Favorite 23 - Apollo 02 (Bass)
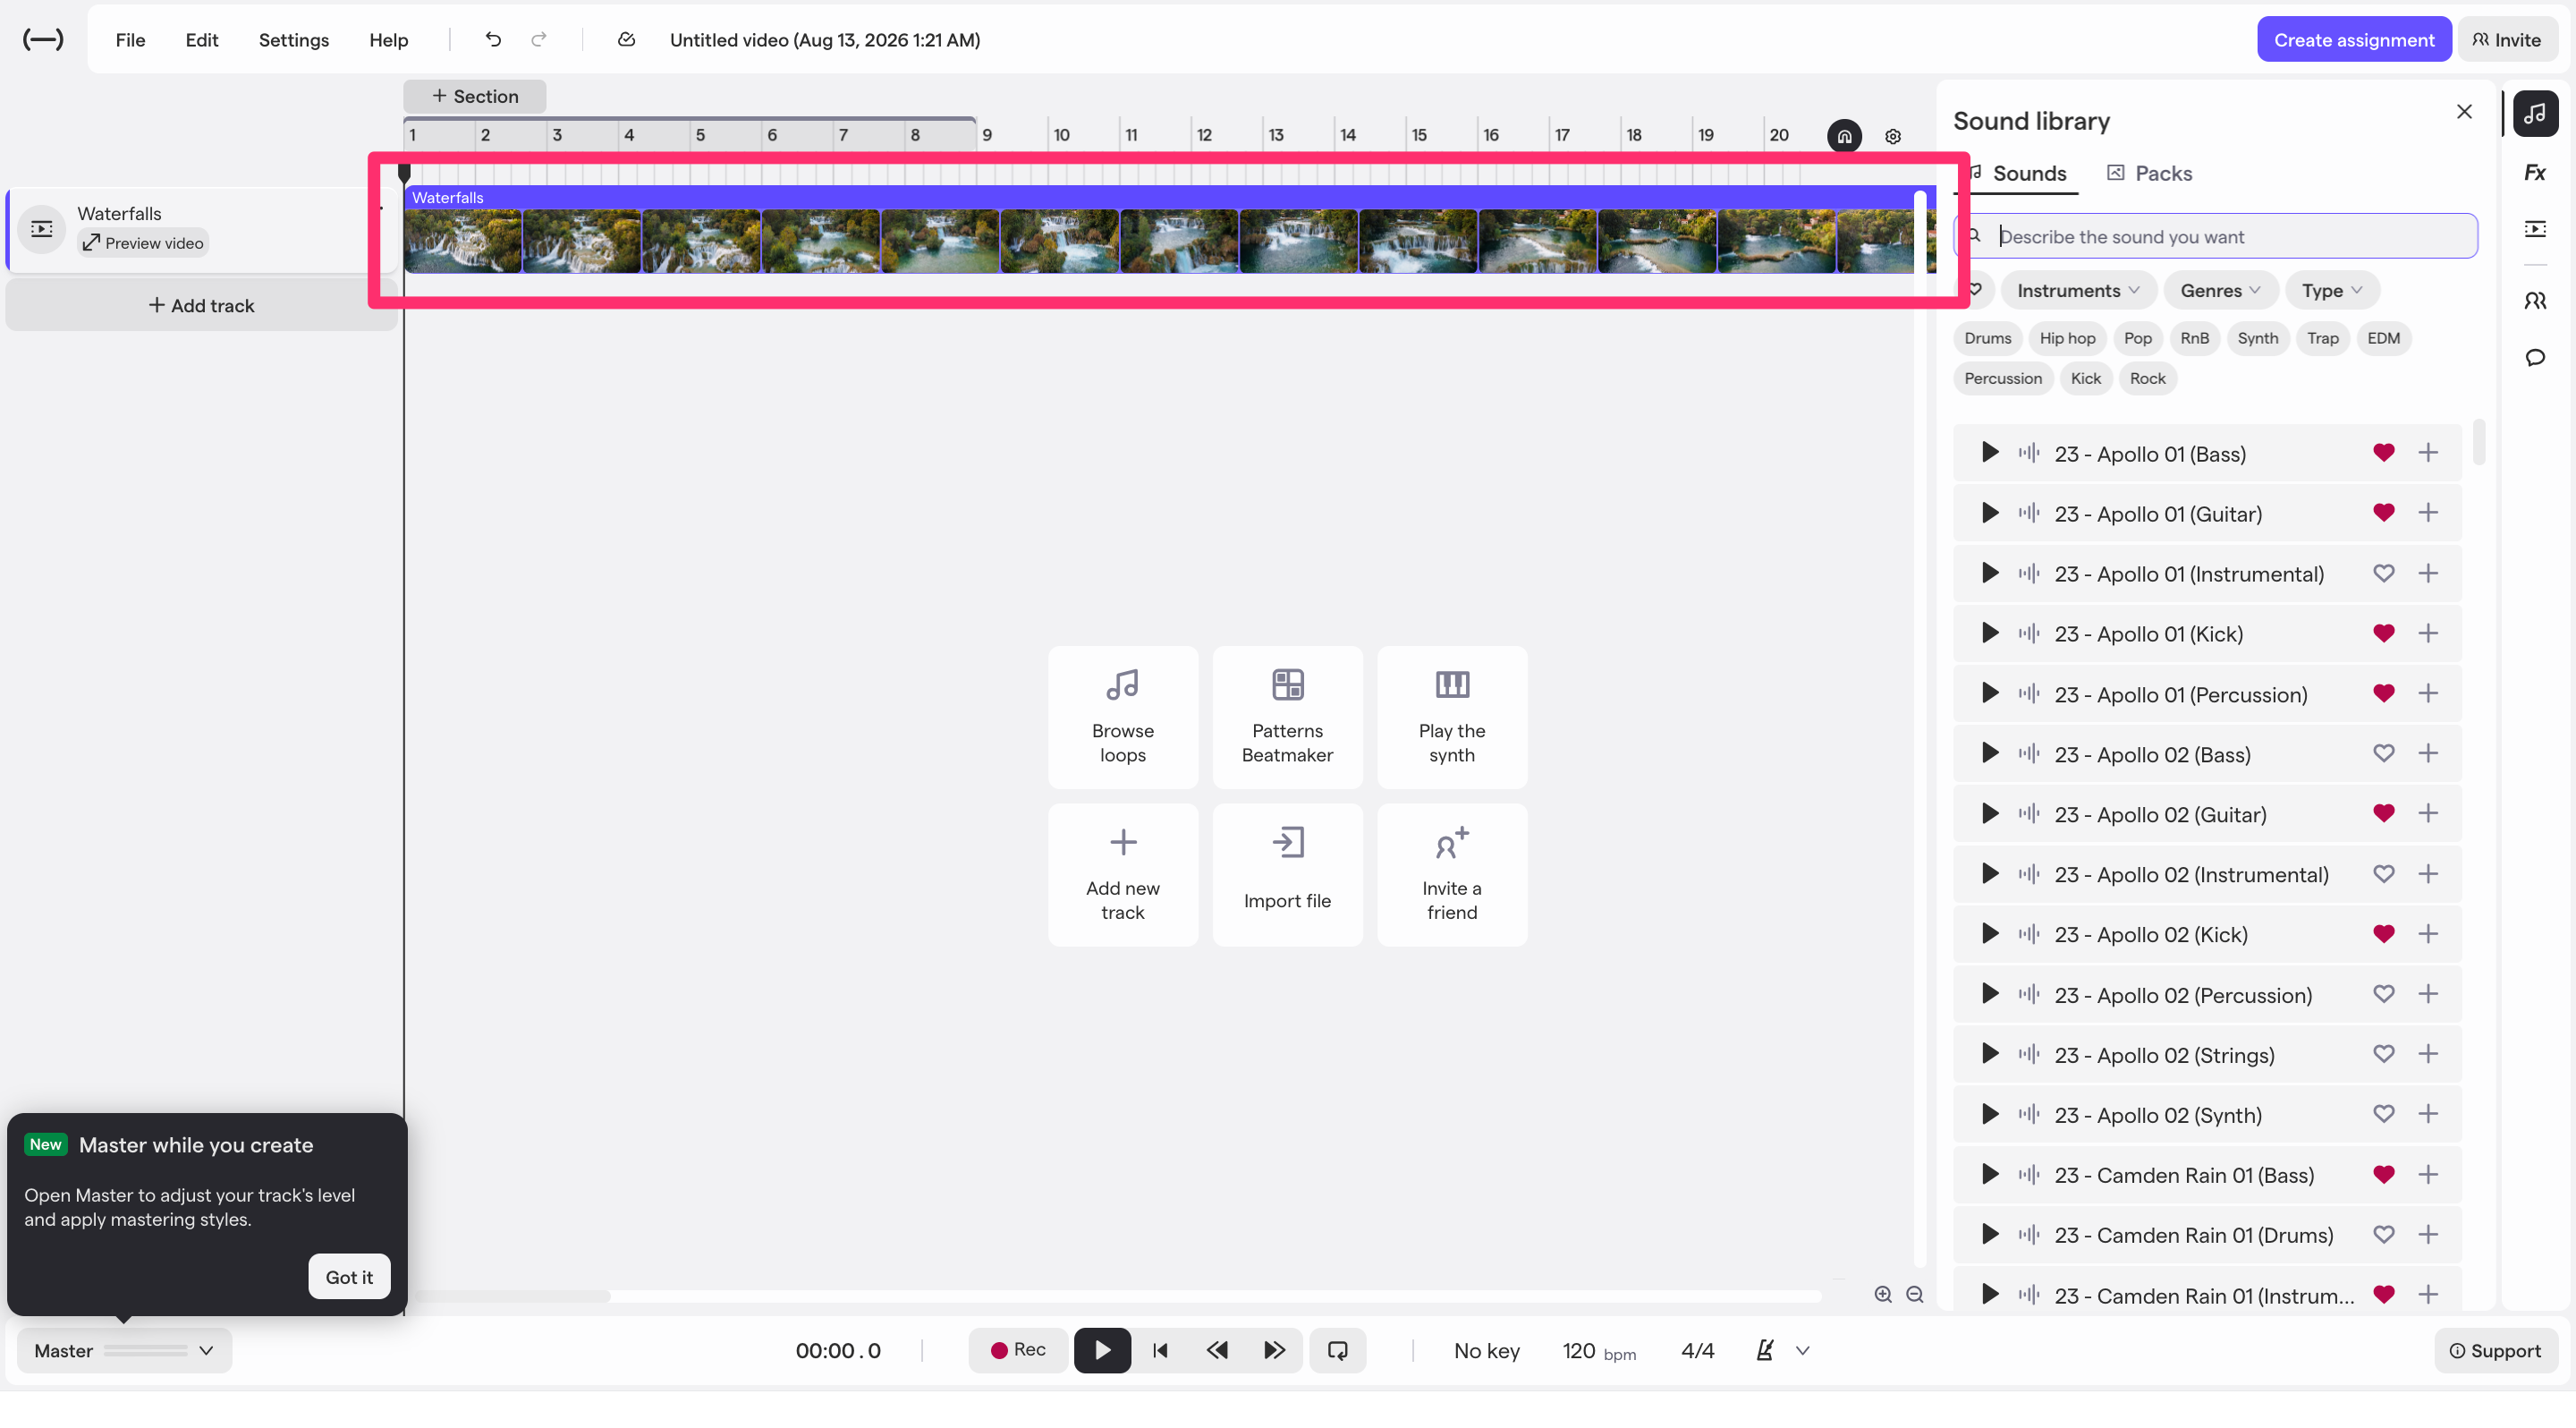 pyautogui.click(x=2384, y=753)
